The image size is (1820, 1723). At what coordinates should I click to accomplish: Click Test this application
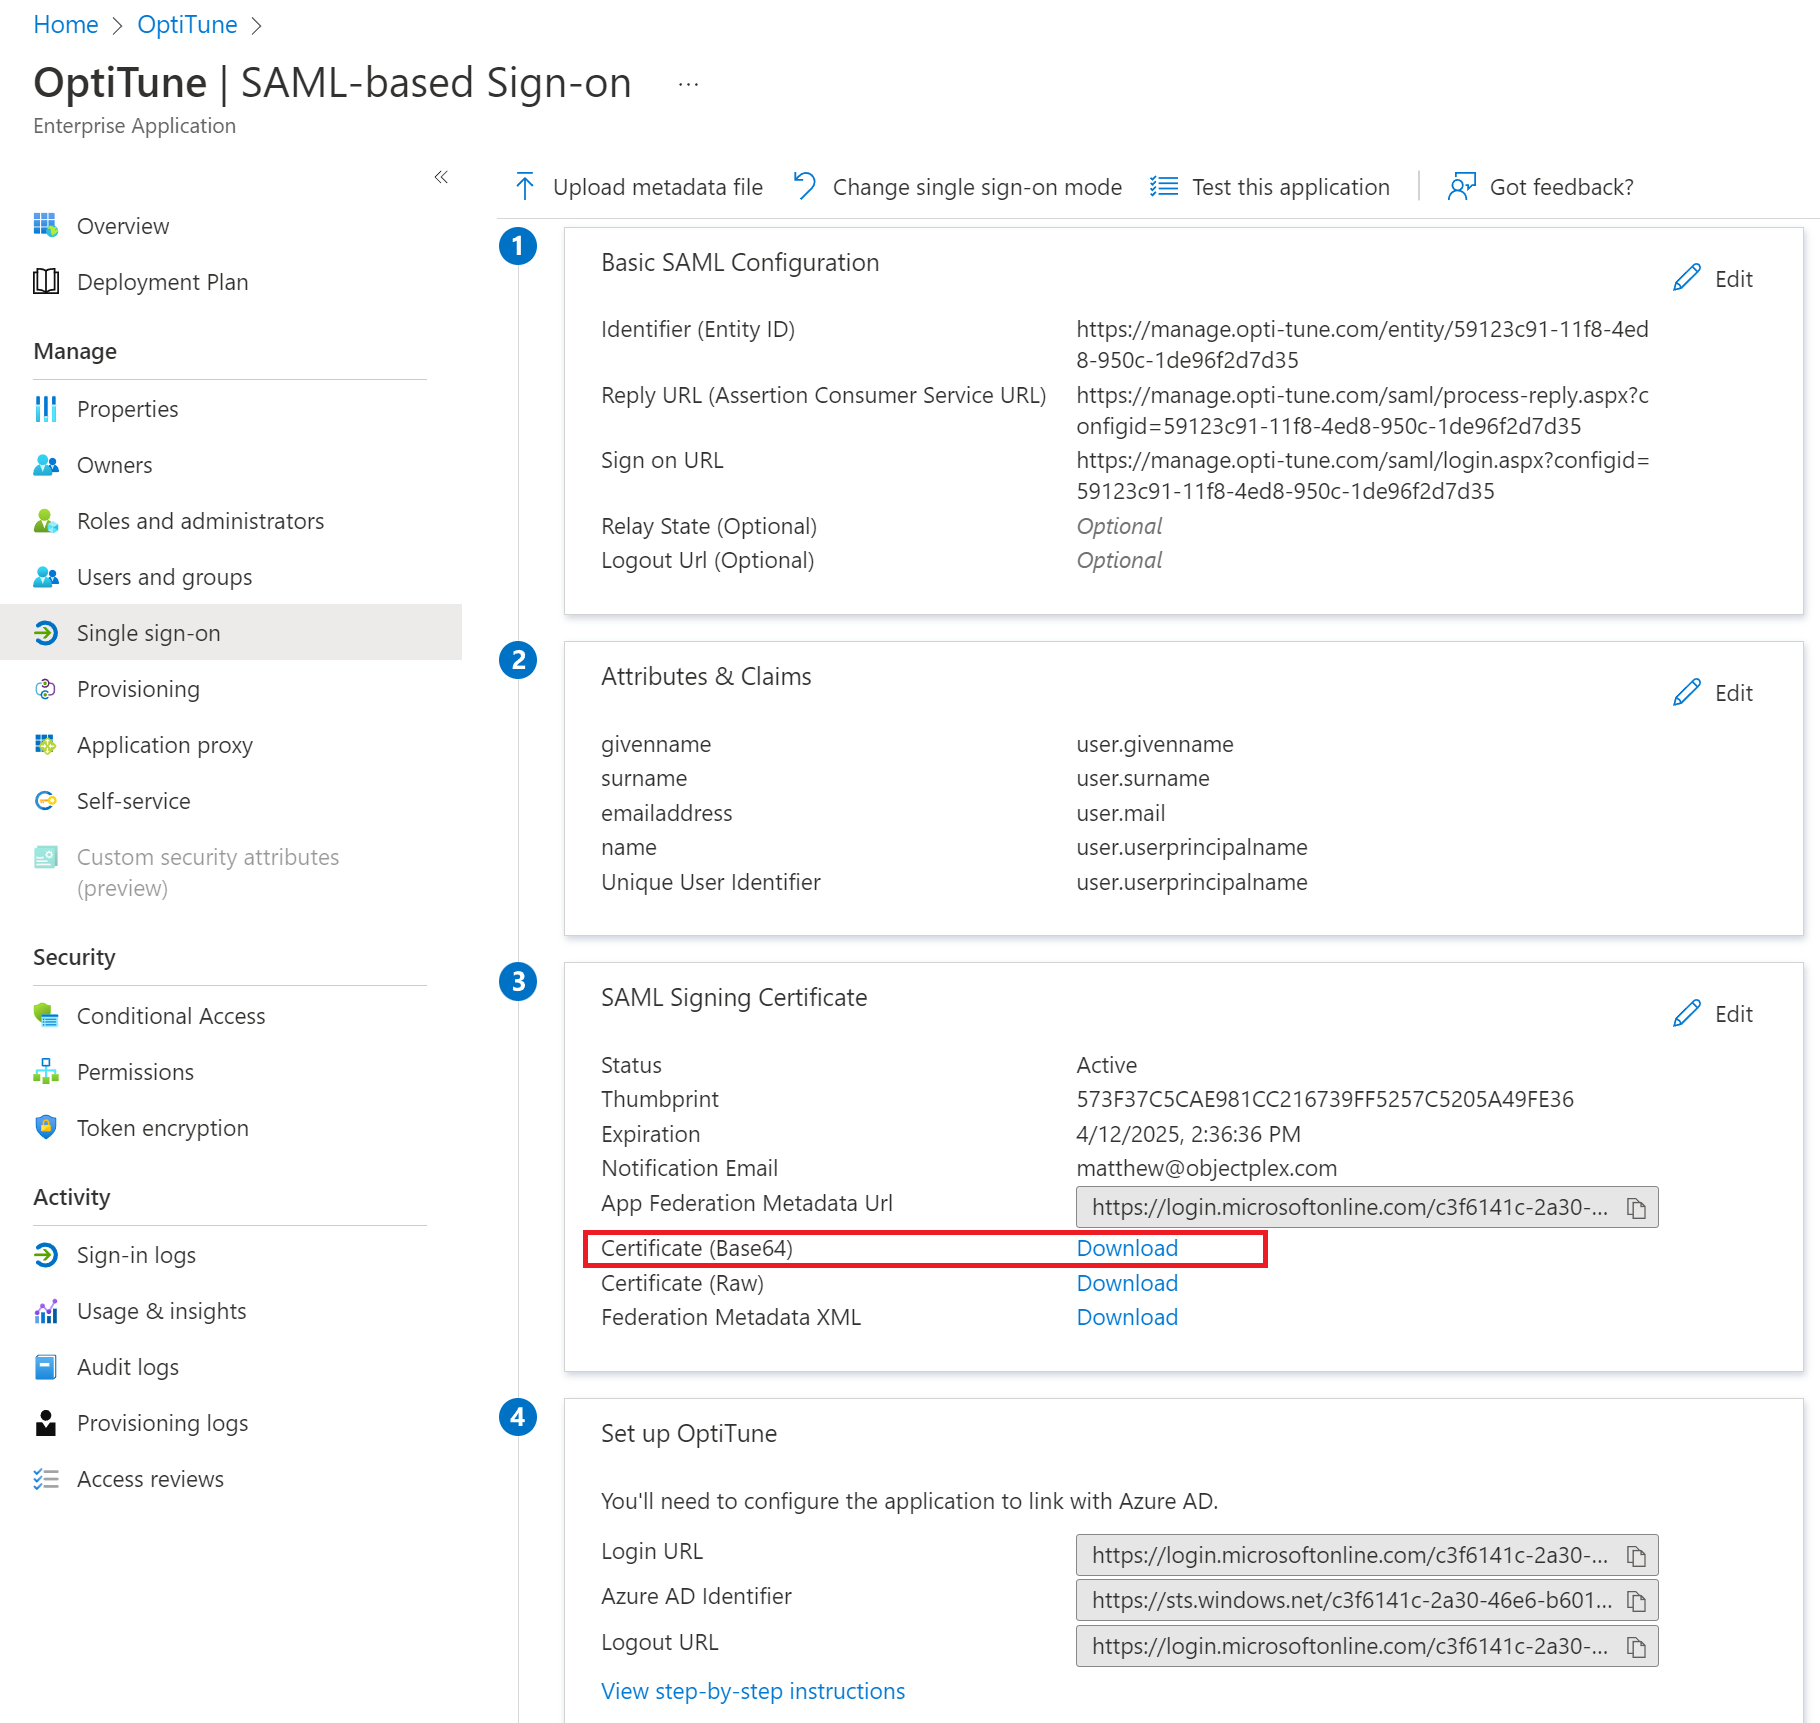point(1269,187)
